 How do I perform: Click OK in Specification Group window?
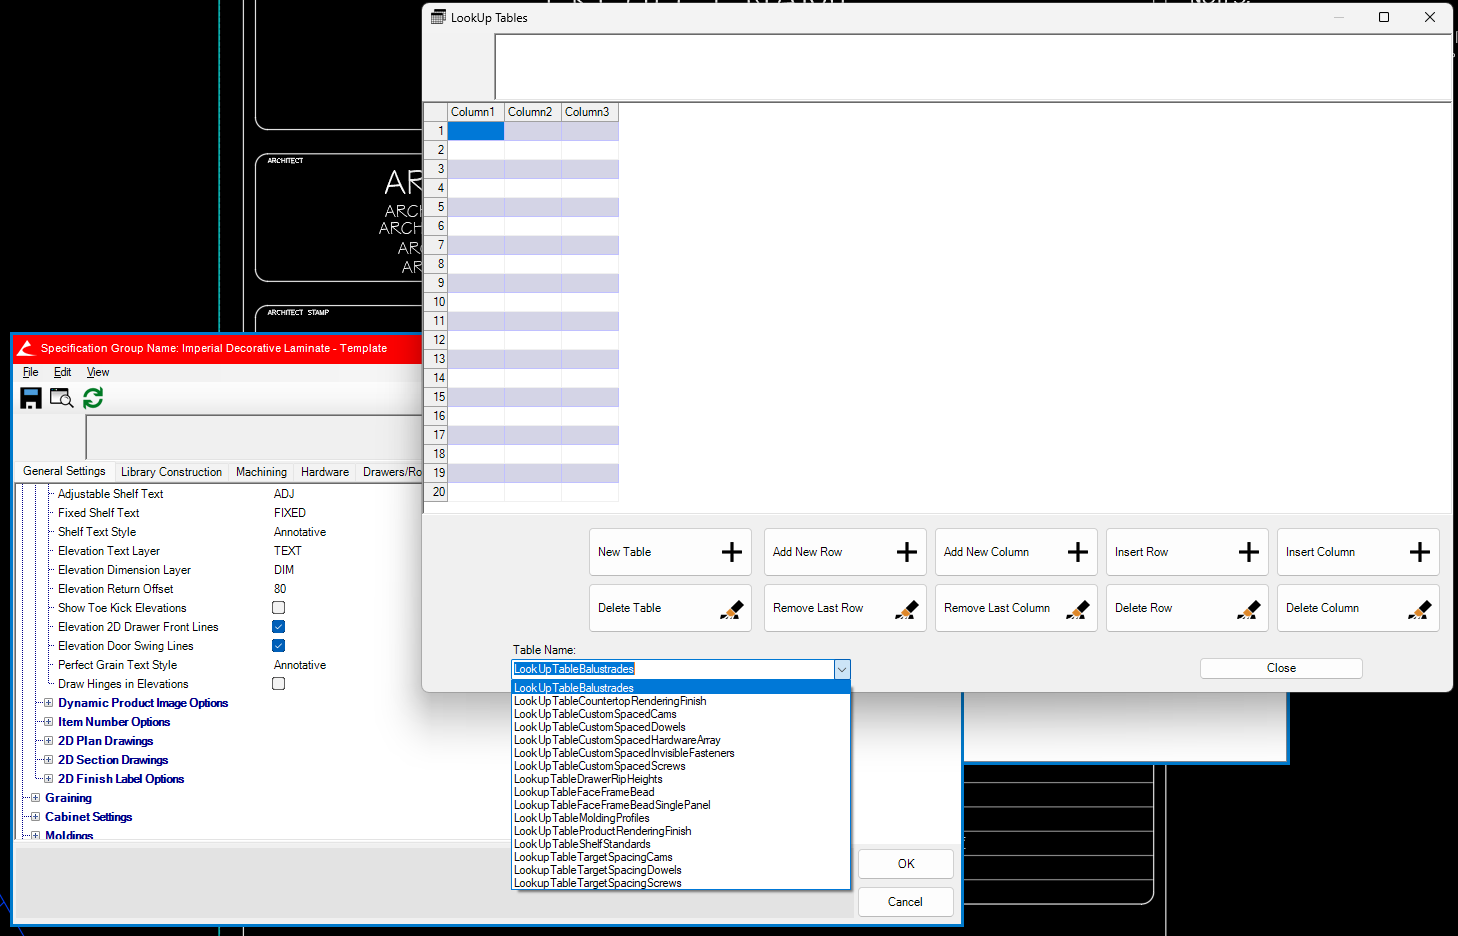906,864
